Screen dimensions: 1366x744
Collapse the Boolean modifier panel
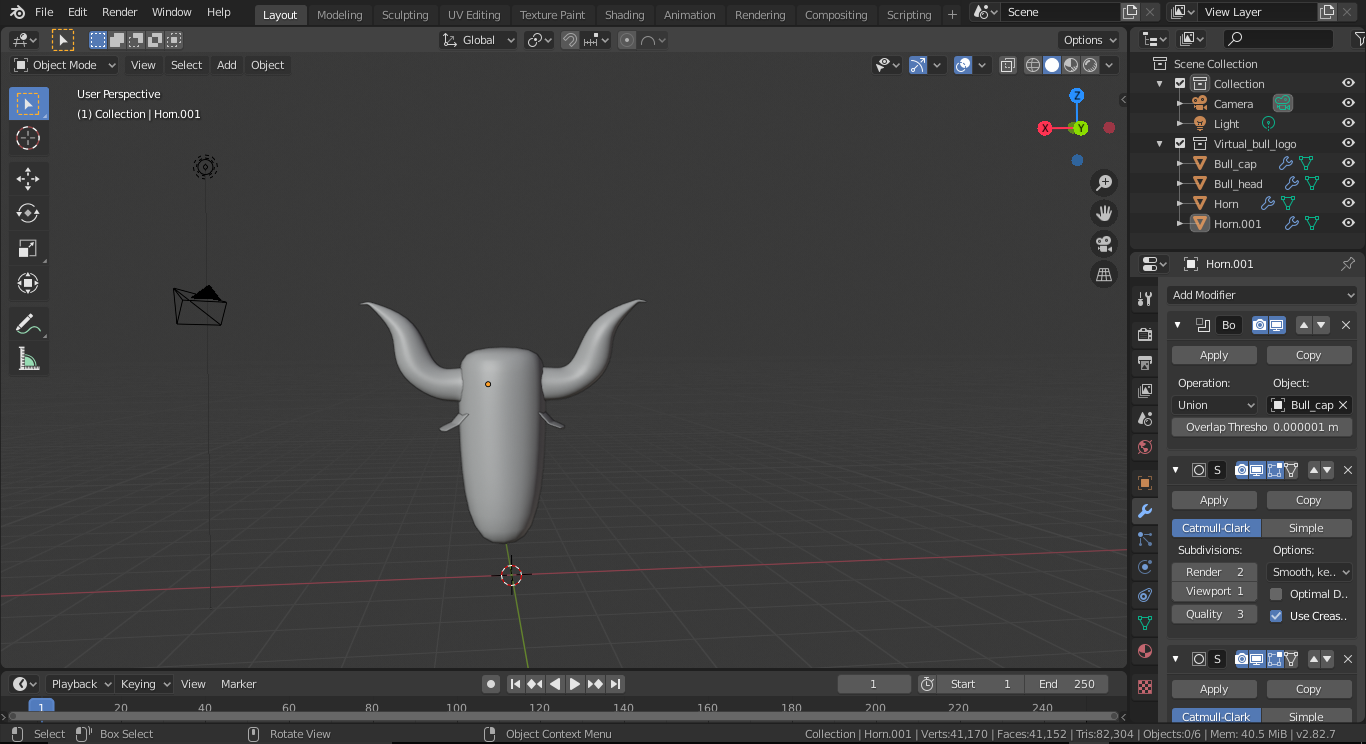[1178, 325]
